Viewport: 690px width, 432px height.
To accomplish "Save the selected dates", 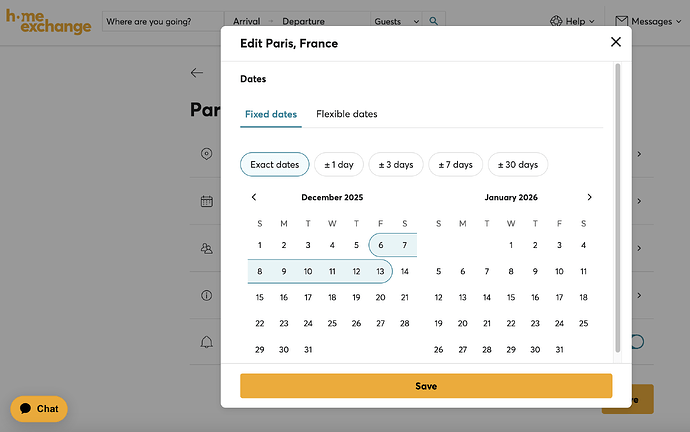I will click(x=426, y=386).
